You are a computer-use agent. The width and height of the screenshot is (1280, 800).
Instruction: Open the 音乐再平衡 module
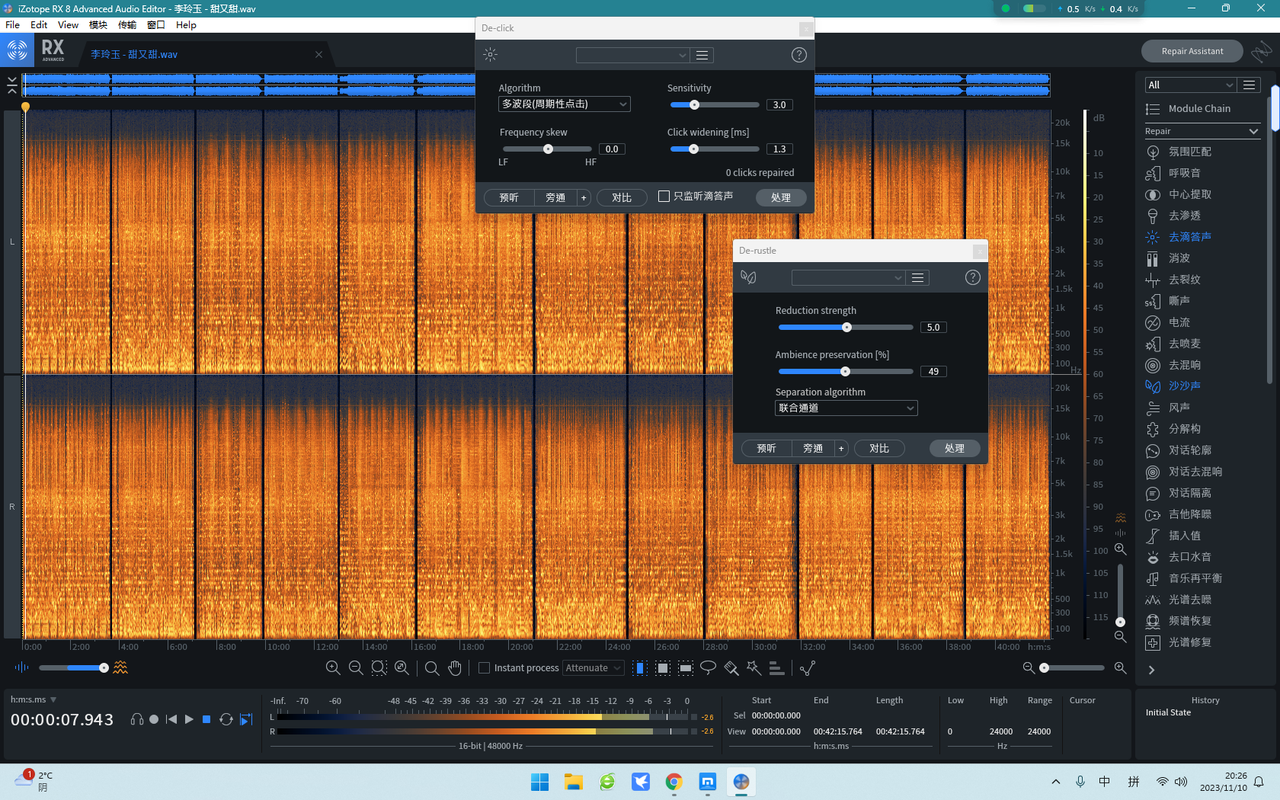coord(1195,579)
